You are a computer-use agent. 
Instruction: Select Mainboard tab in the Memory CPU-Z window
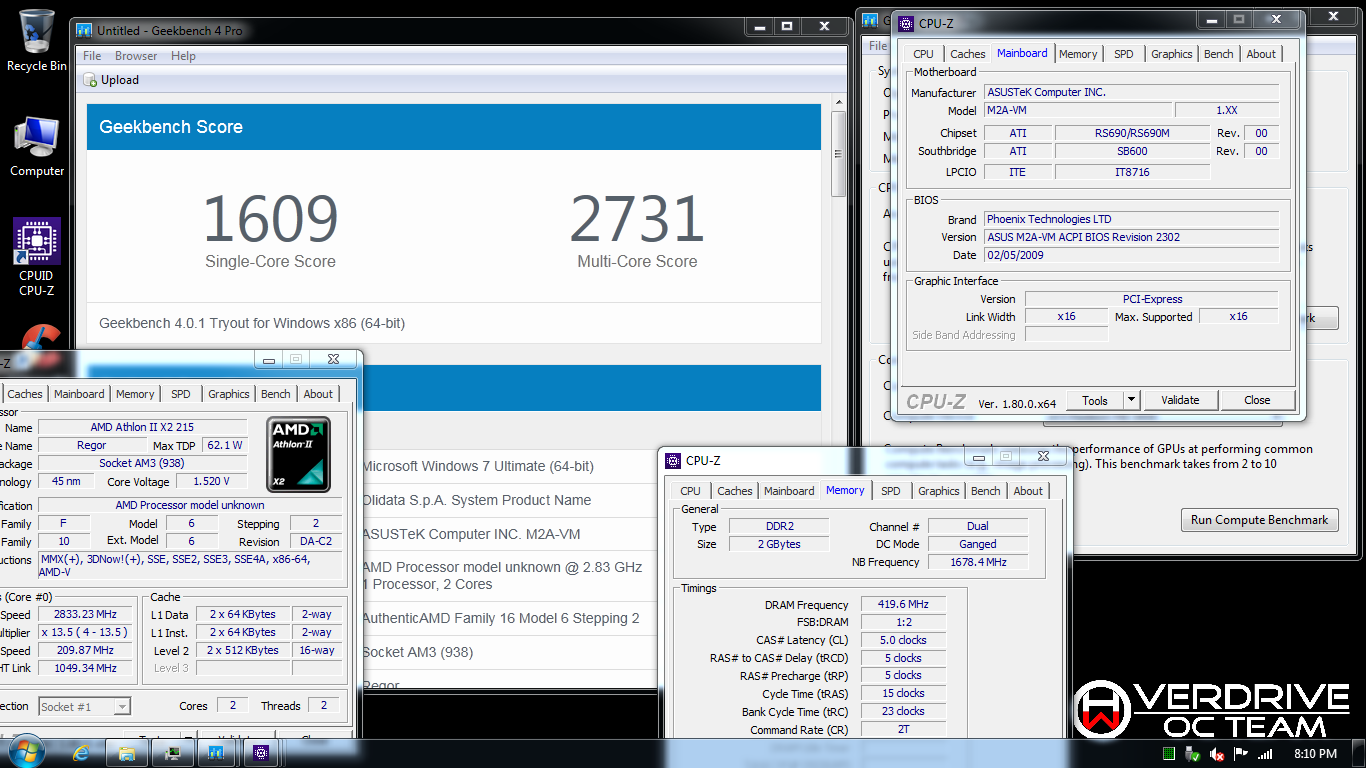point(789,491)
